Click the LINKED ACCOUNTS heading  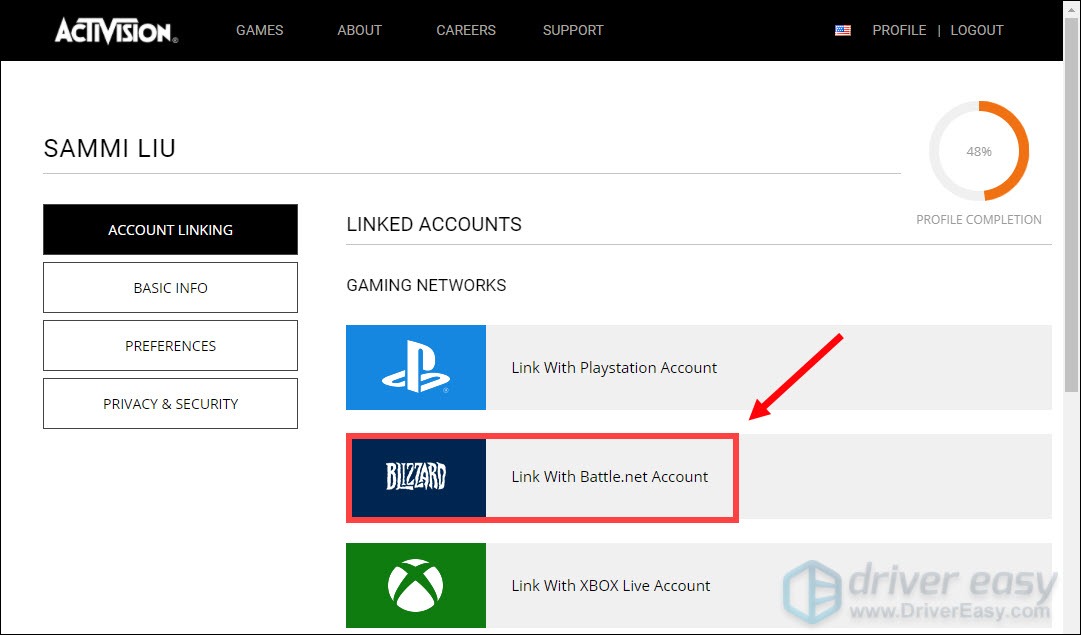(x=434, y=224)
